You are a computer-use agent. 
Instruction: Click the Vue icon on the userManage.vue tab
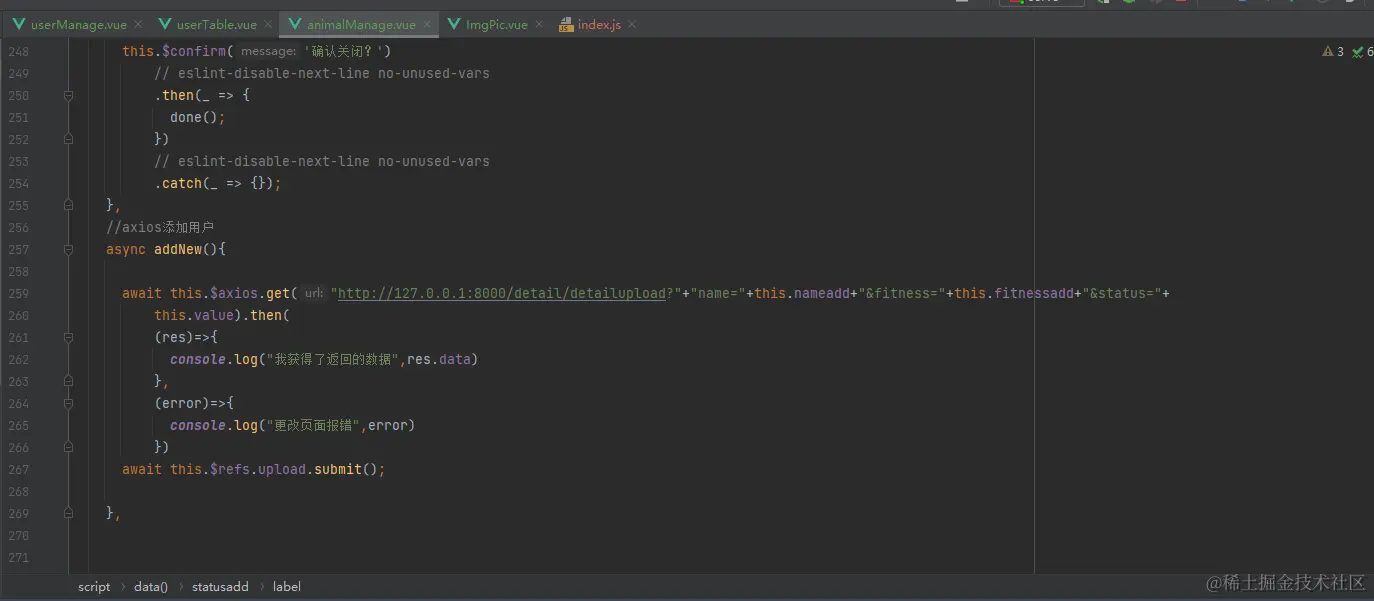[x=19, y=24]
